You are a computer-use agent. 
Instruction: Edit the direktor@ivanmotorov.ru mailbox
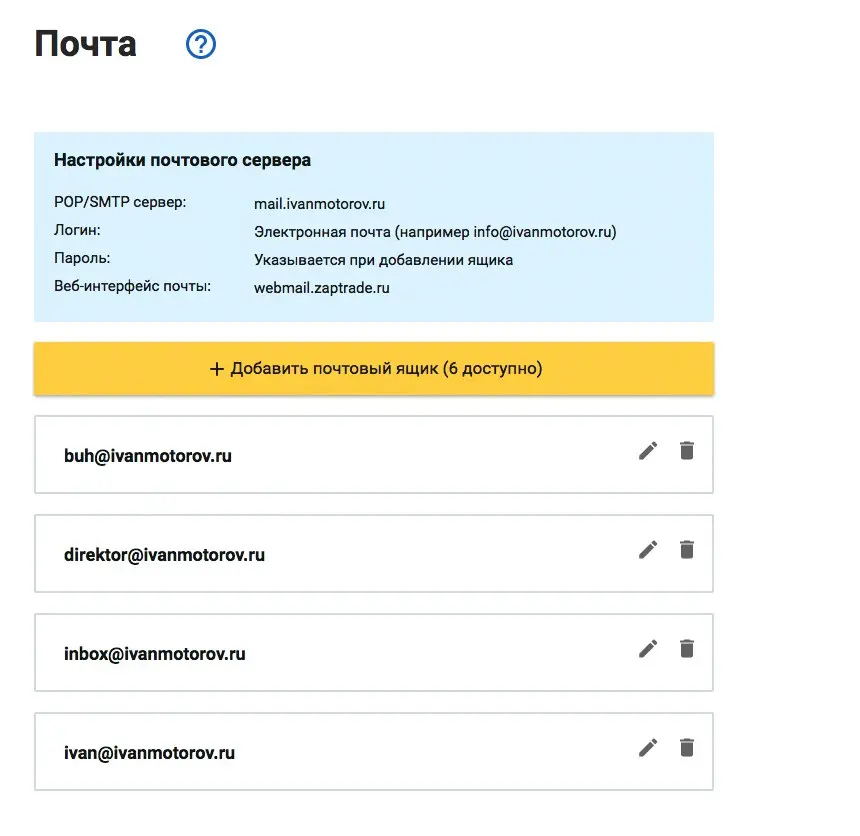[648, 549]
